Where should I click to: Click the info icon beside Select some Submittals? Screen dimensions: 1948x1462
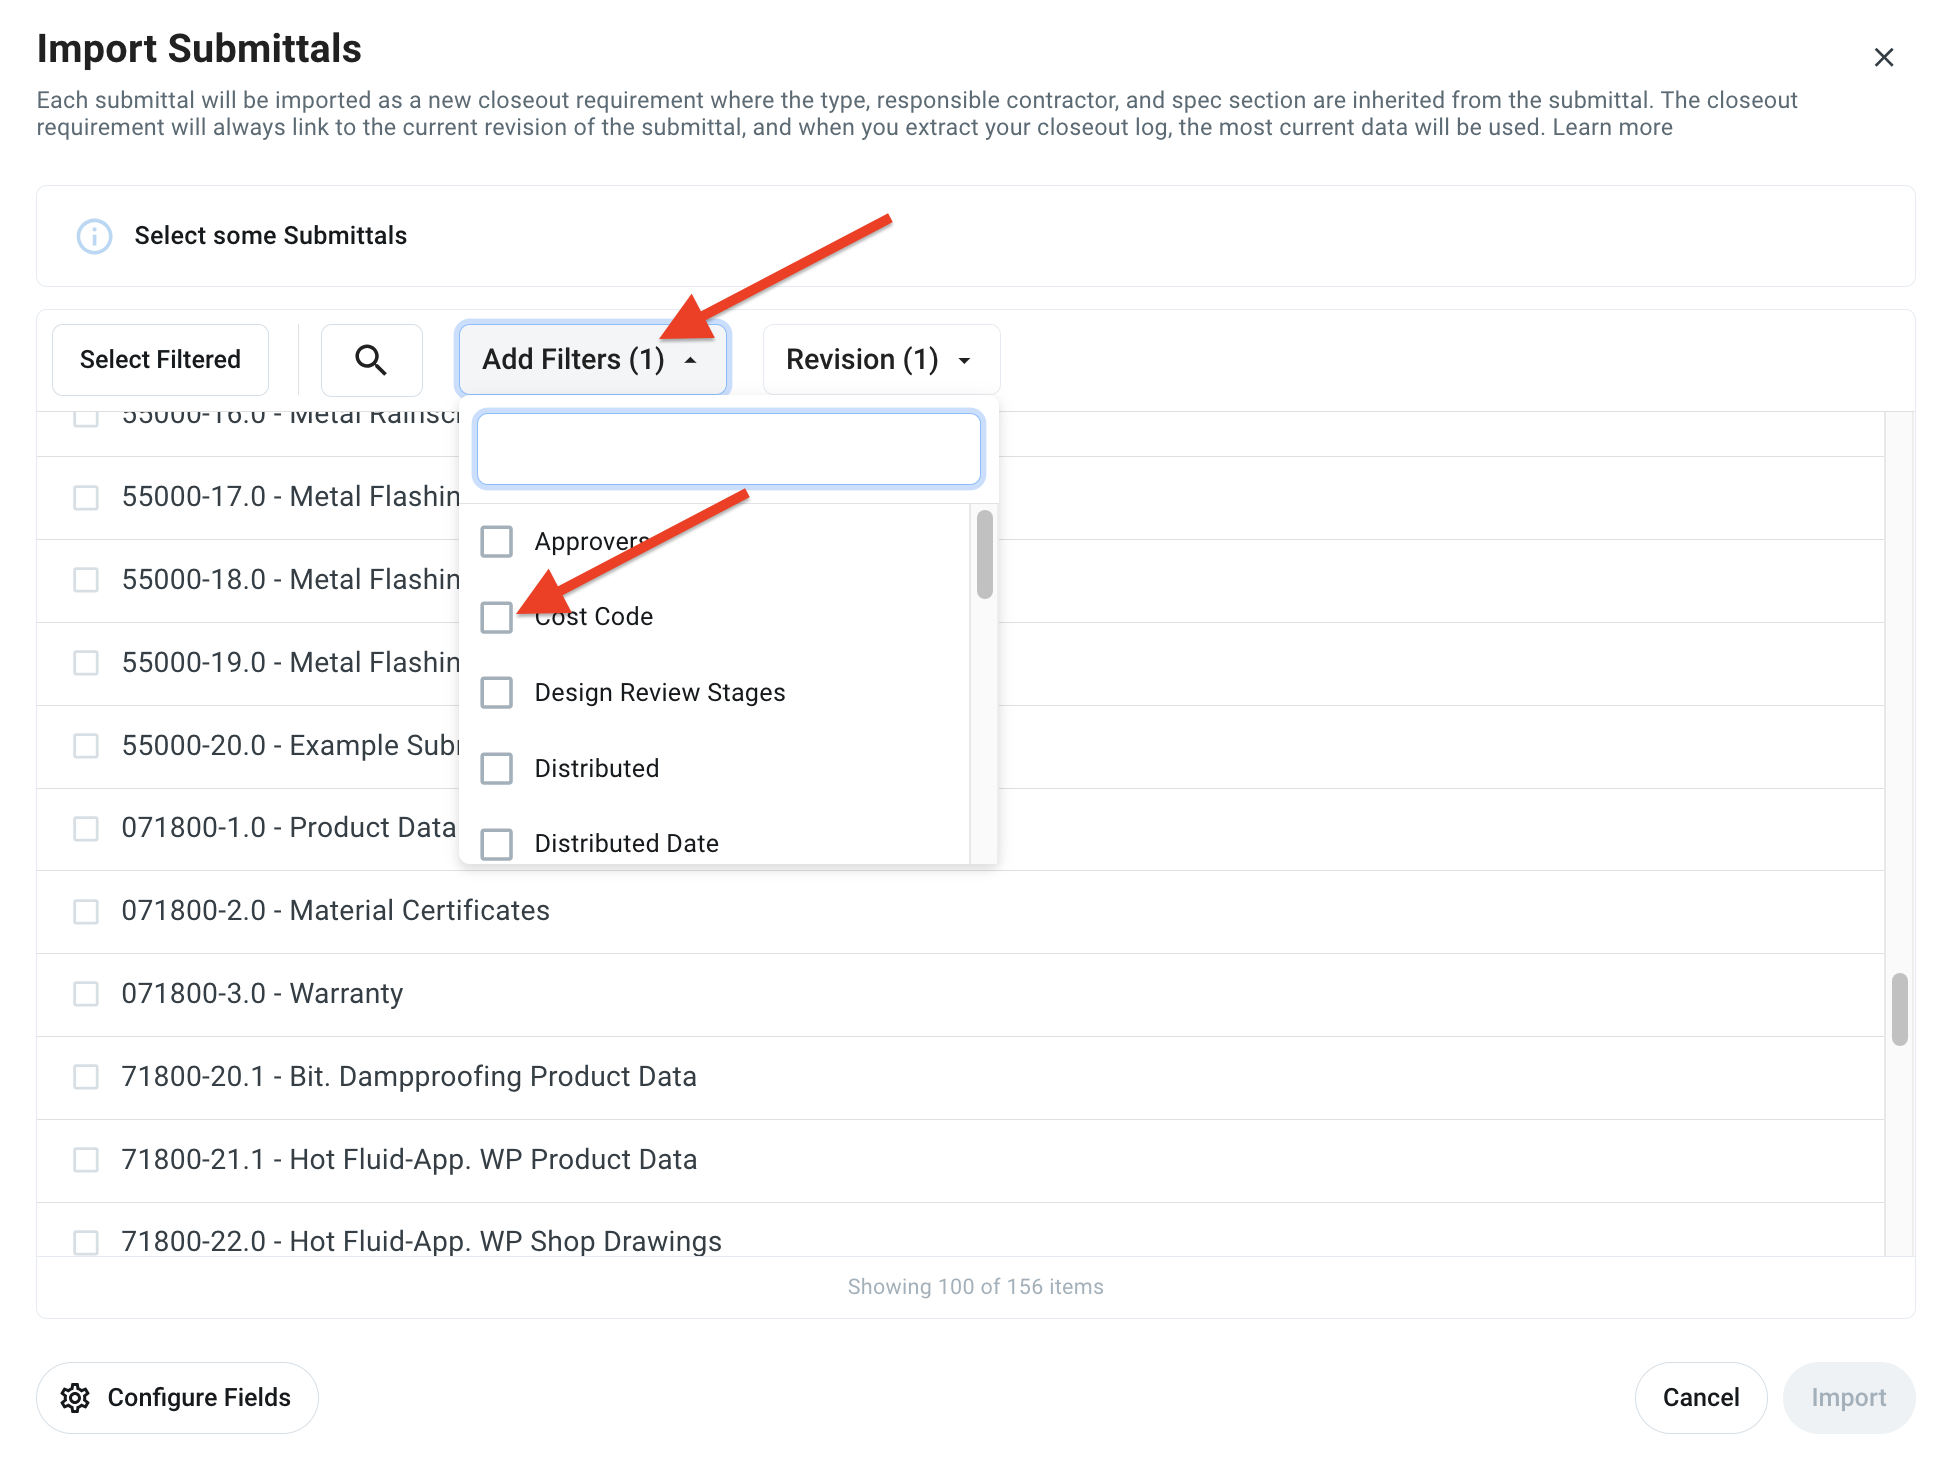pyautogui.click(x=94, y=236)
